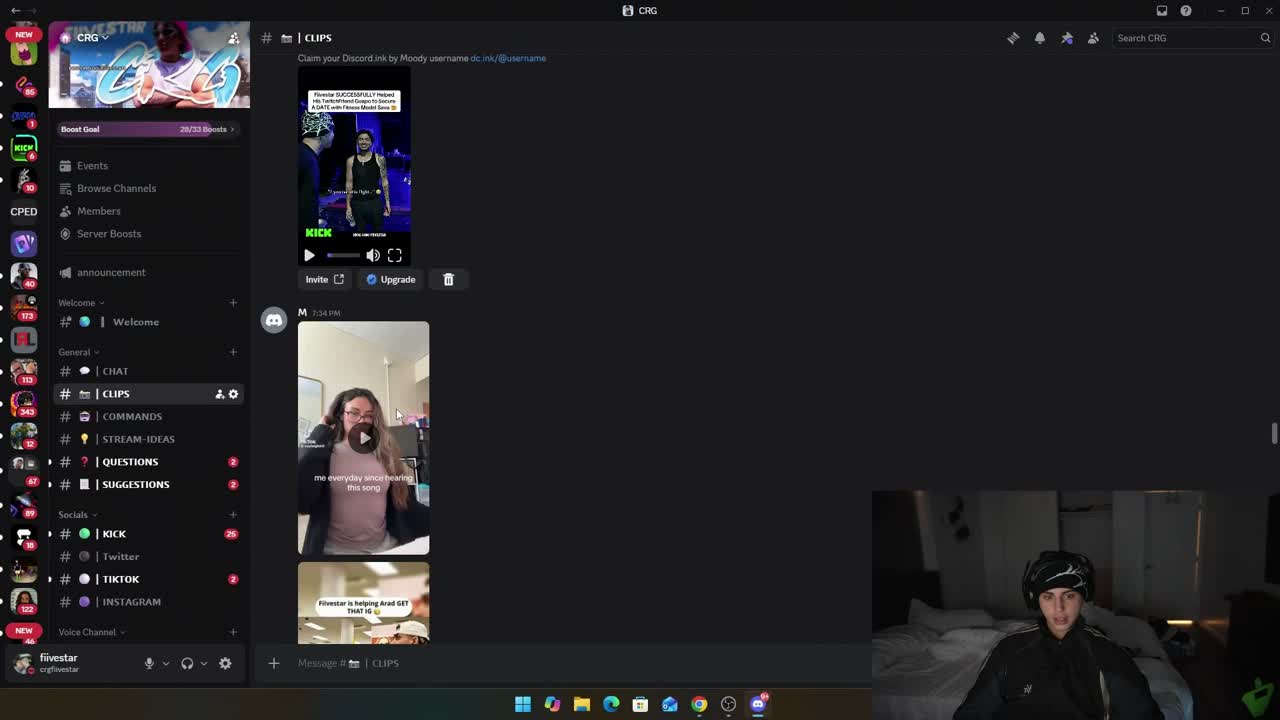Click the trash delete button under video

point(448,280)
